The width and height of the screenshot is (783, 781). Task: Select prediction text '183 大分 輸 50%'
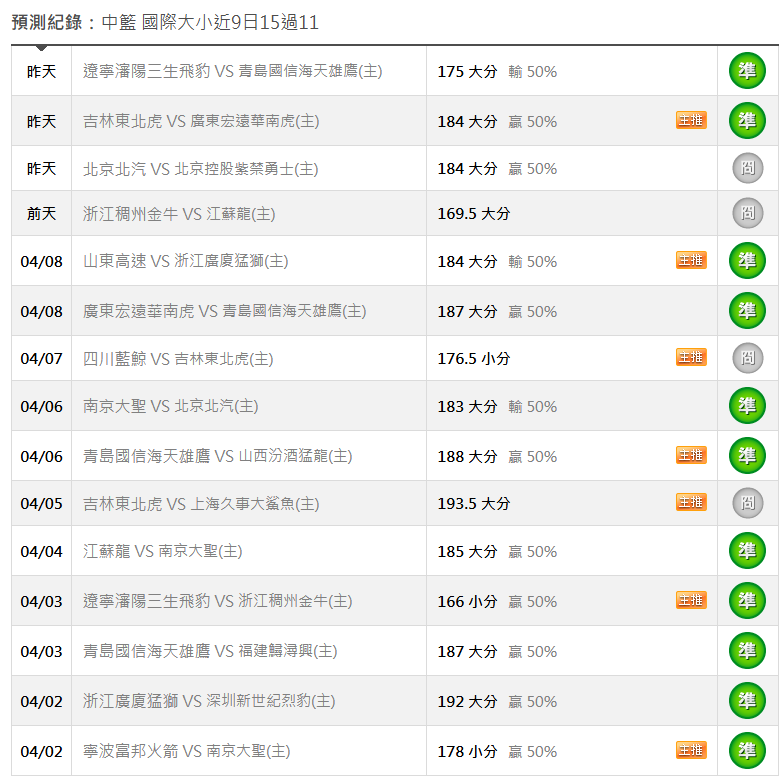pos(497,406)
